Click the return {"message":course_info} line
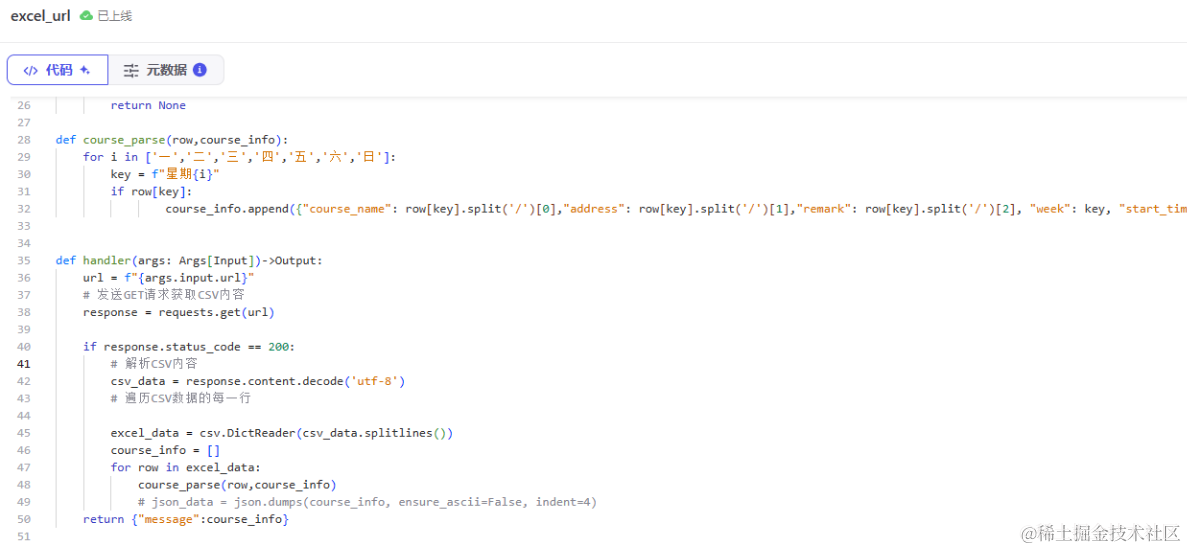Image resolution: width=1187 pixels, height=550 pixels. [x=186, y=519]
